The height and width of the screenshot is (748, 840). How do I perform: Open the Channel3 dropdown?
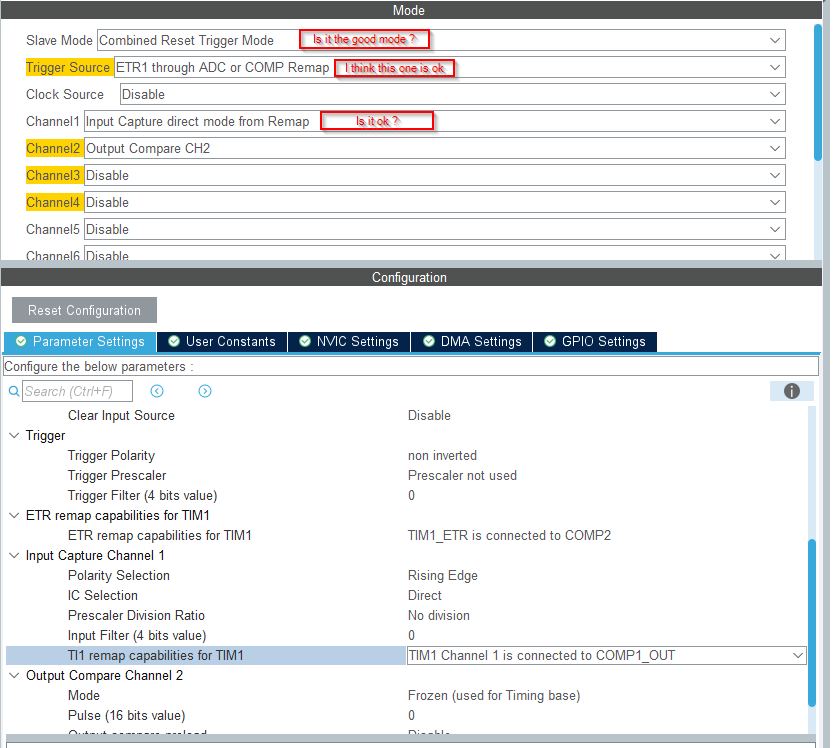(x=434, y=175)
